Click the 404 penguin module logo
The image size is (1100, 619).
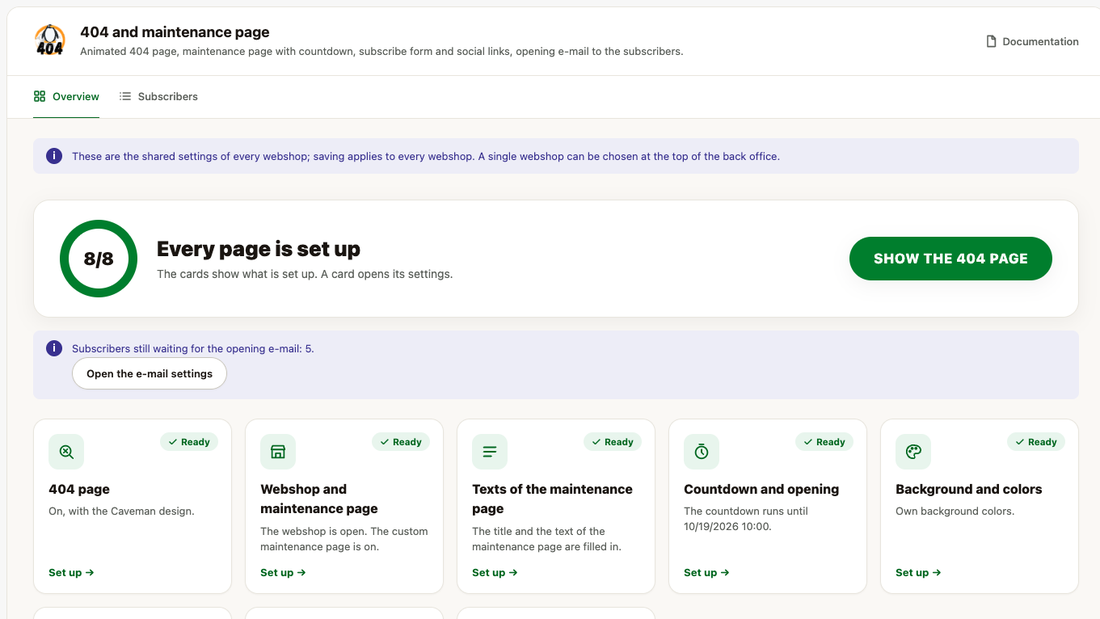[x=50, y=41]
